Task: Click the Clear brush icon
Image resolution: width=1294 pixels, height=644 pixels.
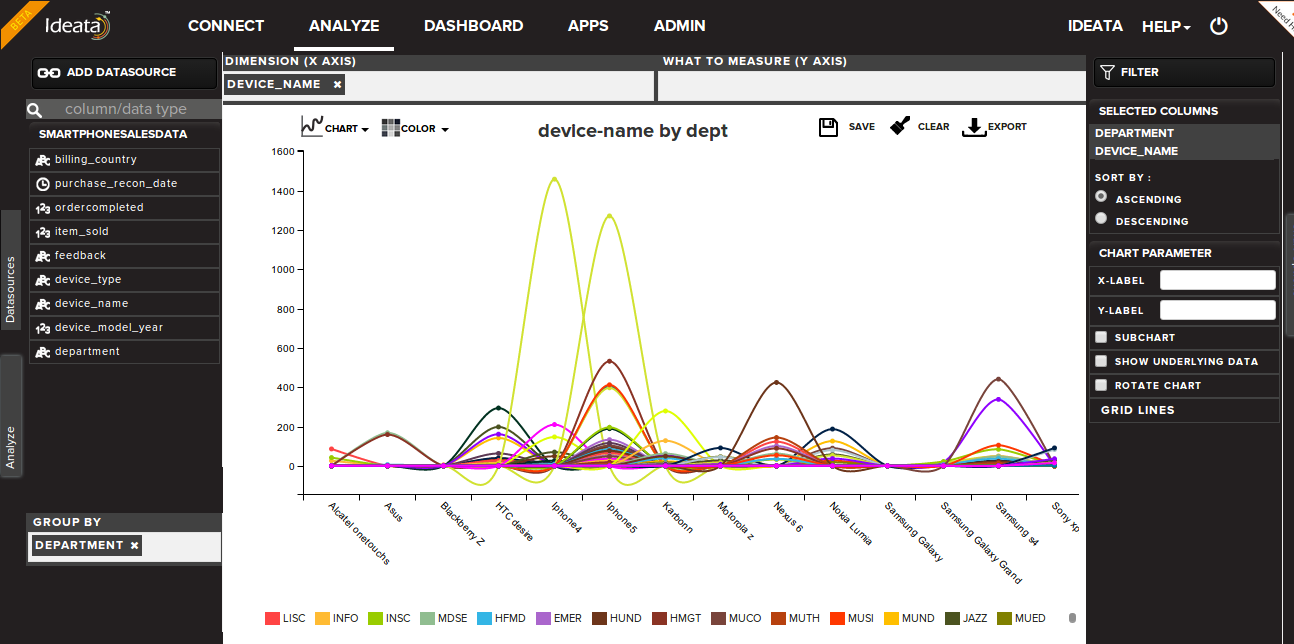Action: pyautogui.click(x=900, y=126)
